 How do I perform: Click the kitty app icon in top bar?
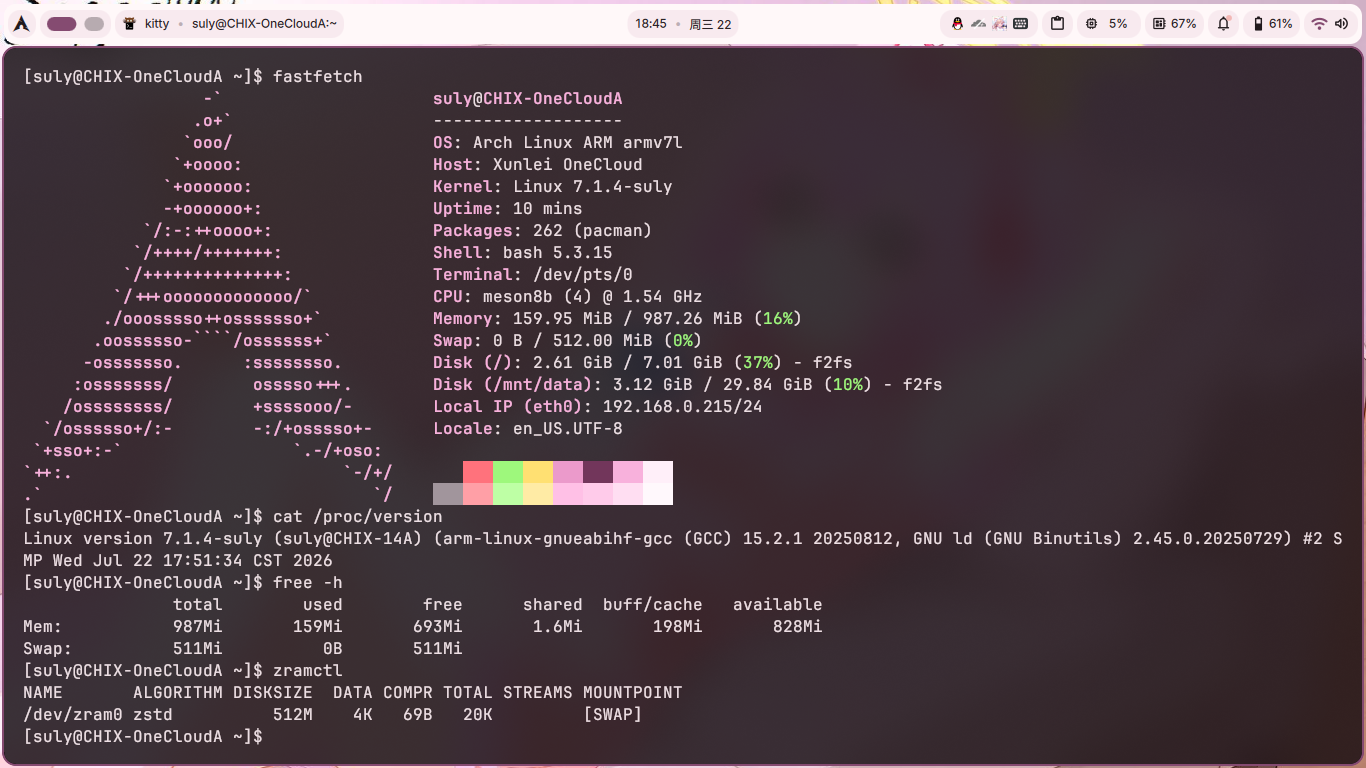(x=129, y=24)
